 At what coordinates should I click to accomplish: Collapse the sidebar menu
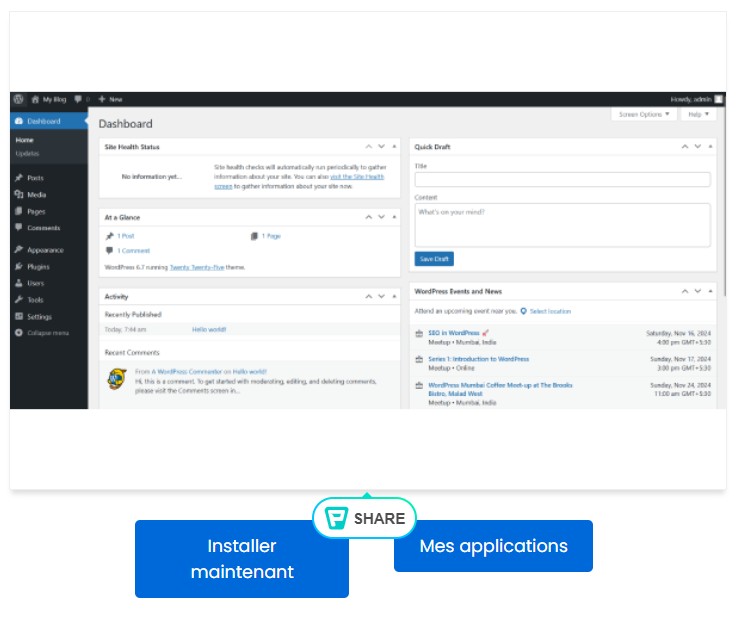click(42, 333)
